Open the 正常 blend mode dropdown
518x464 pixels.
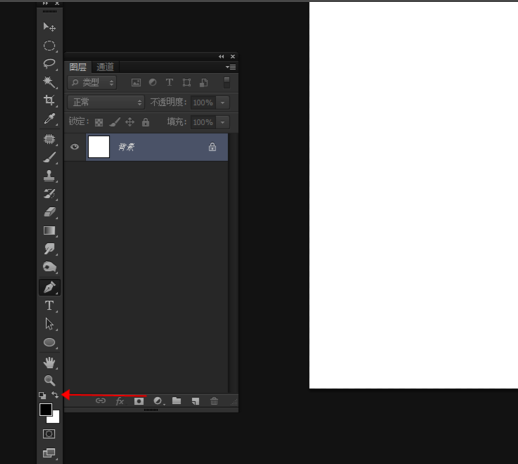(x=106, y=102)
